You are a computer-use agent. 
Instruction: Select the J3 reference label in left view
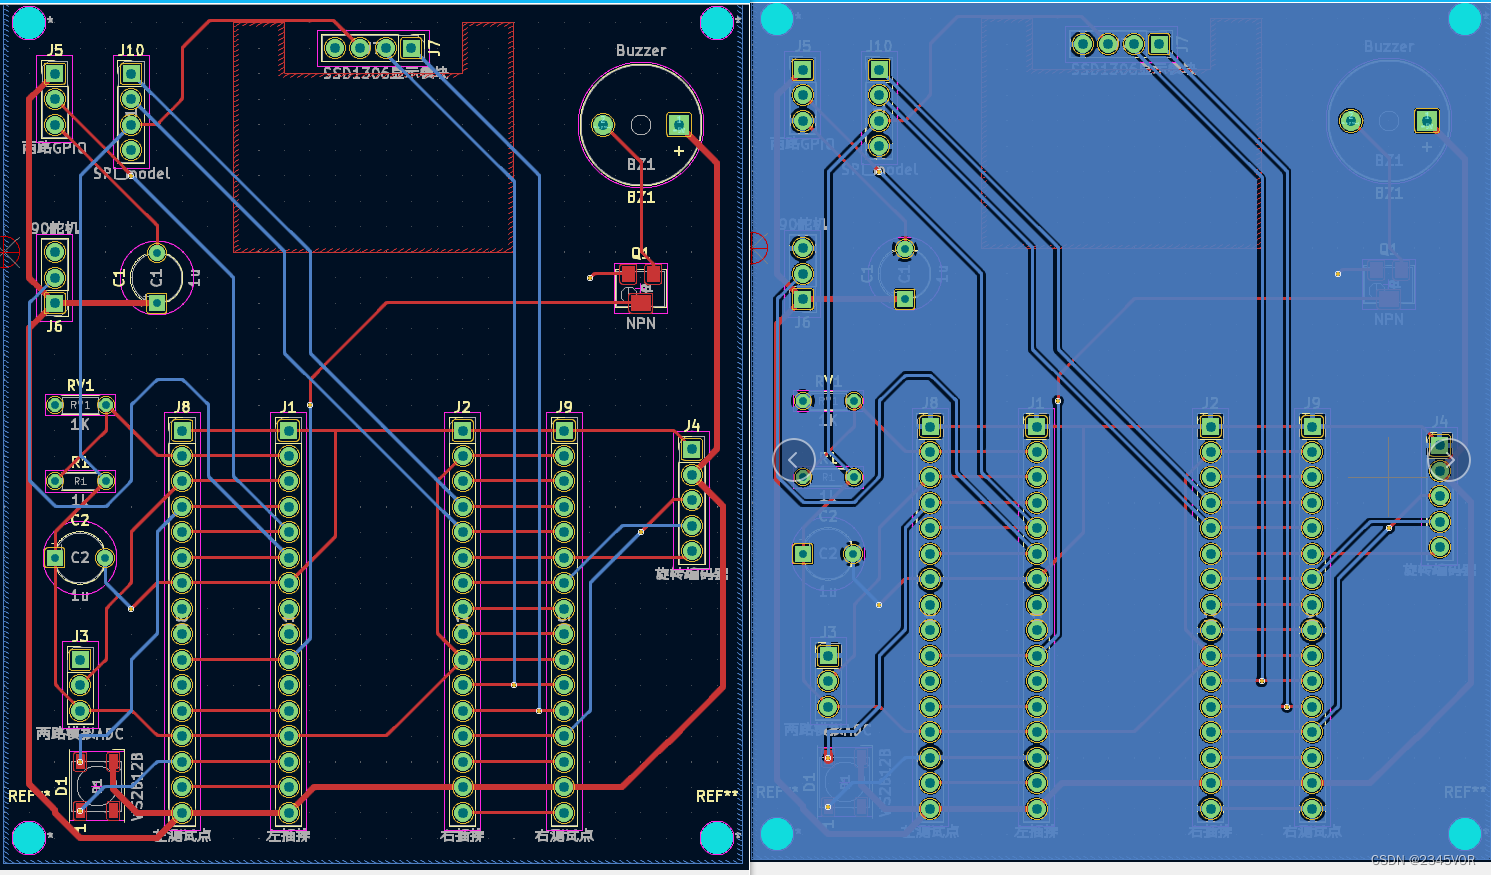click(81, 636)
